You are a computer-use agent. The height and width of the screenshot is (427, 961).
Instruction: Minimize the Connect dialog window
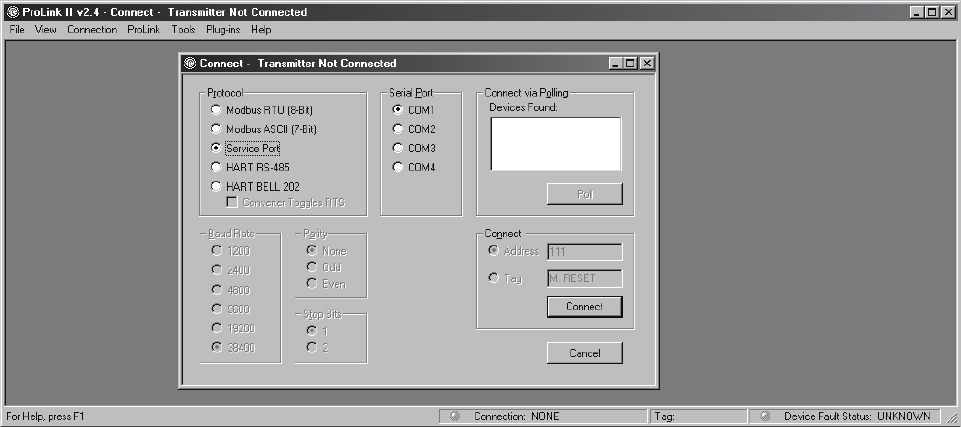(x=616, y=63)
